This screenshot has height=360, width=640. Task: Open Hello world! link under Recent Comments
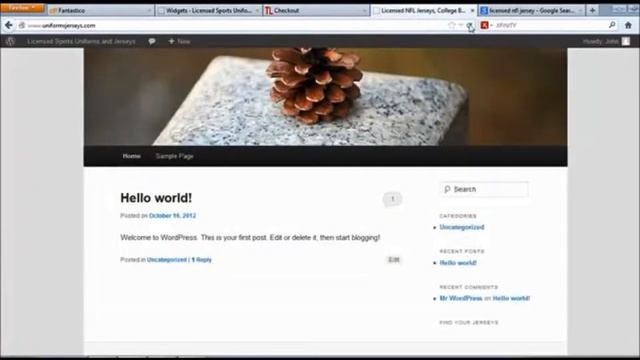pyautogui.click(x=511, y=298)
